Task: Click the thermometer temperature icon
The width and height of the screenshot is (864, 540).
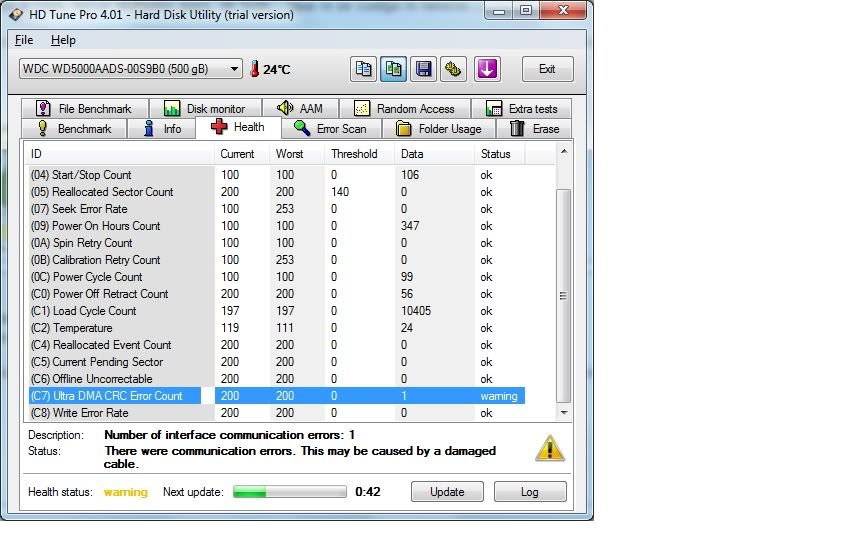Action: 254,69
